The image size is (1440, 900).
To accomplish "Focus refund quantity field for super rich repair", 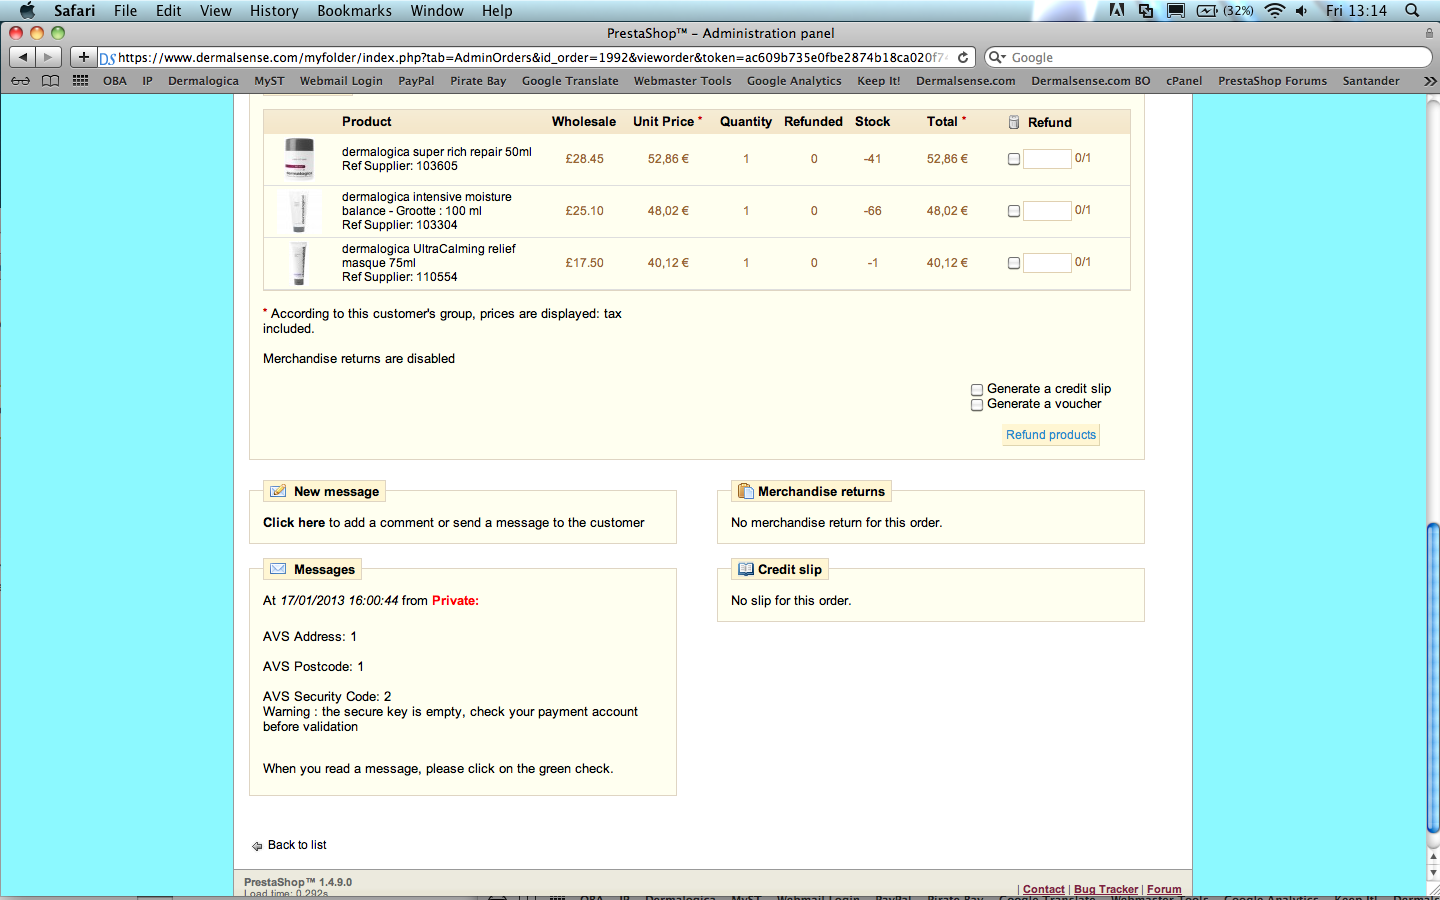I will (1048, 158).
